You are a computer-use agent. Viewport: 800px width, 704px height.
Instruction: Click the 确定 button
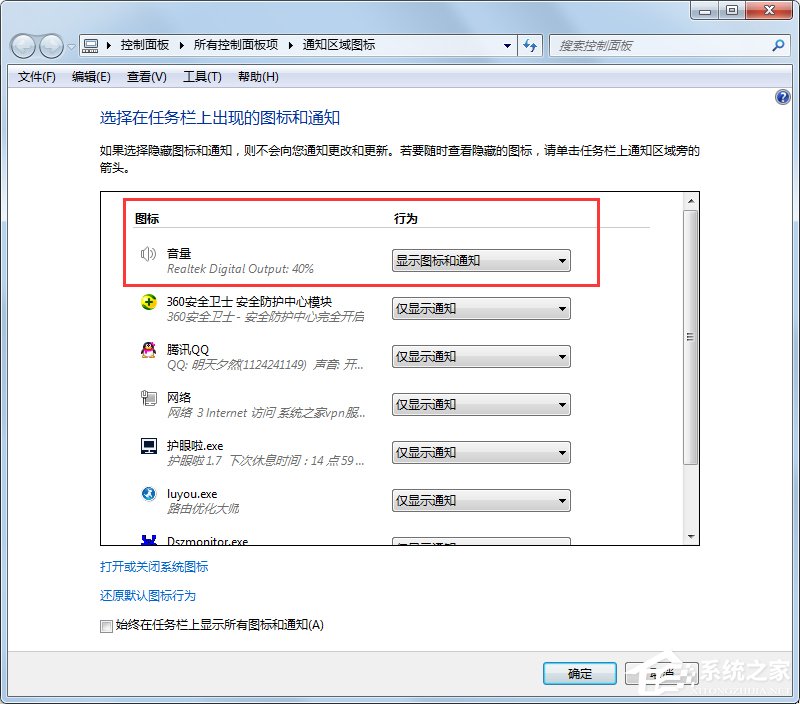578,673
